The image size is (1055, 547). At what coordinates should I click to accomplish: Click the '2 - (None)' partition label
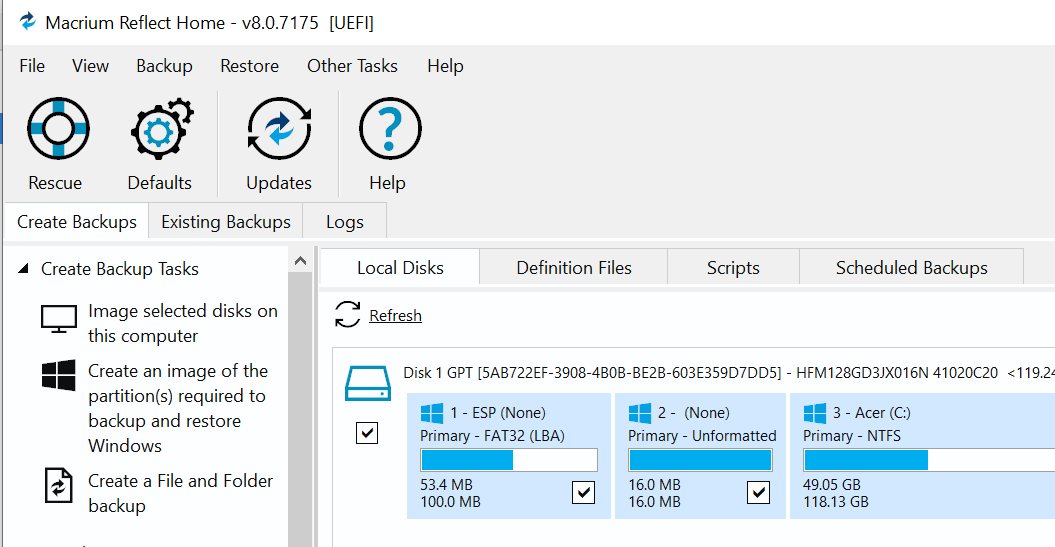click(694, 413)
